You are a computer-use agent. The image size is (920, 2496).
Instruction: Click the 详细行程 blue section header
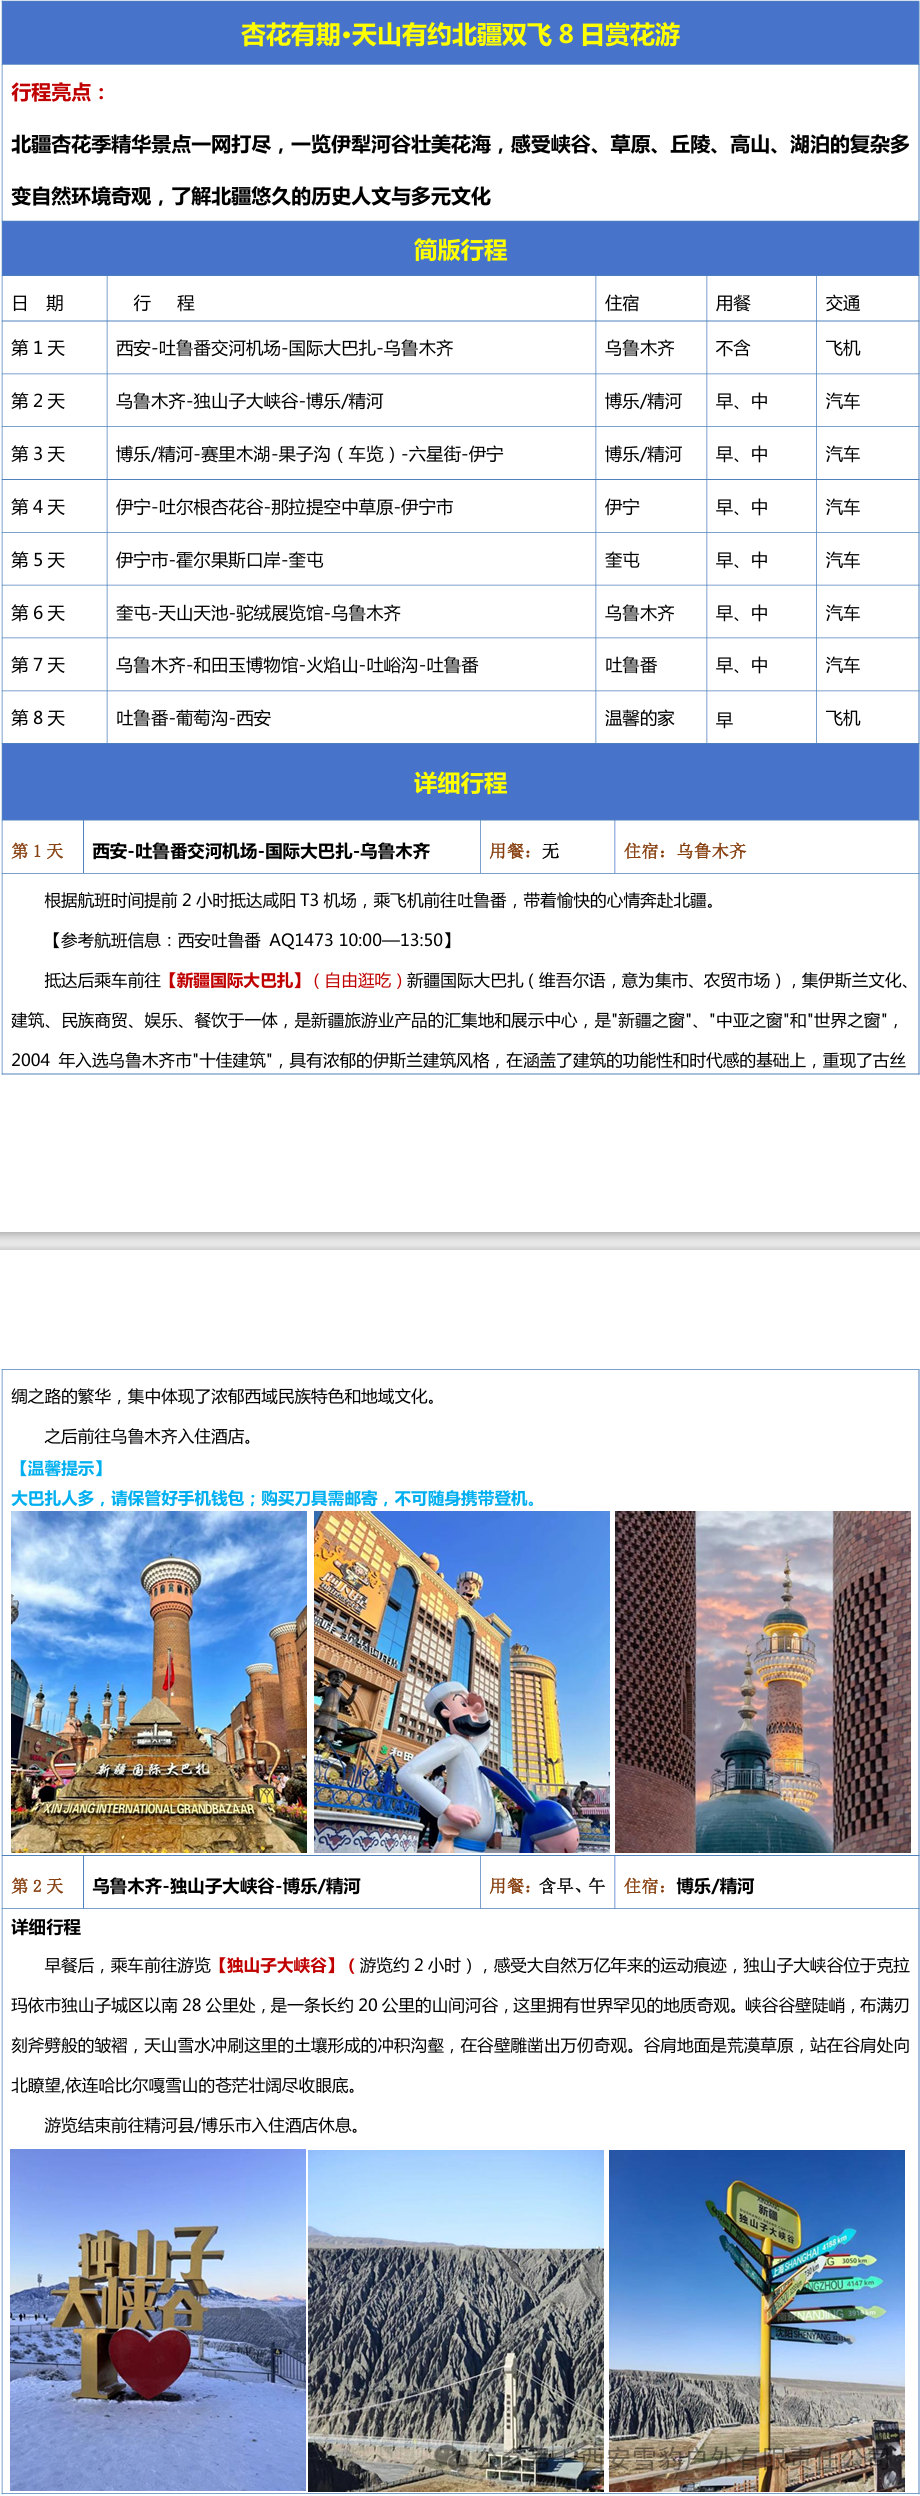tap(460, 783)
